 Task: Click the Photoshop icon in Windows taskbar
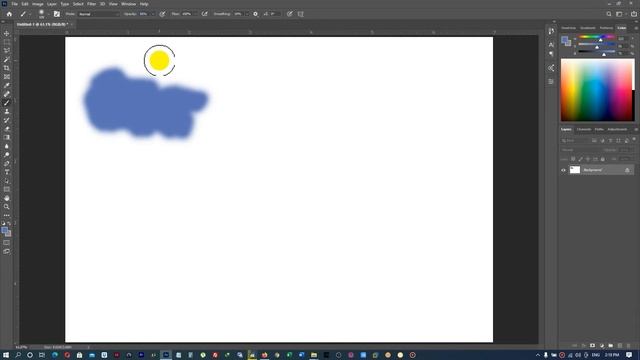(166, 355)
